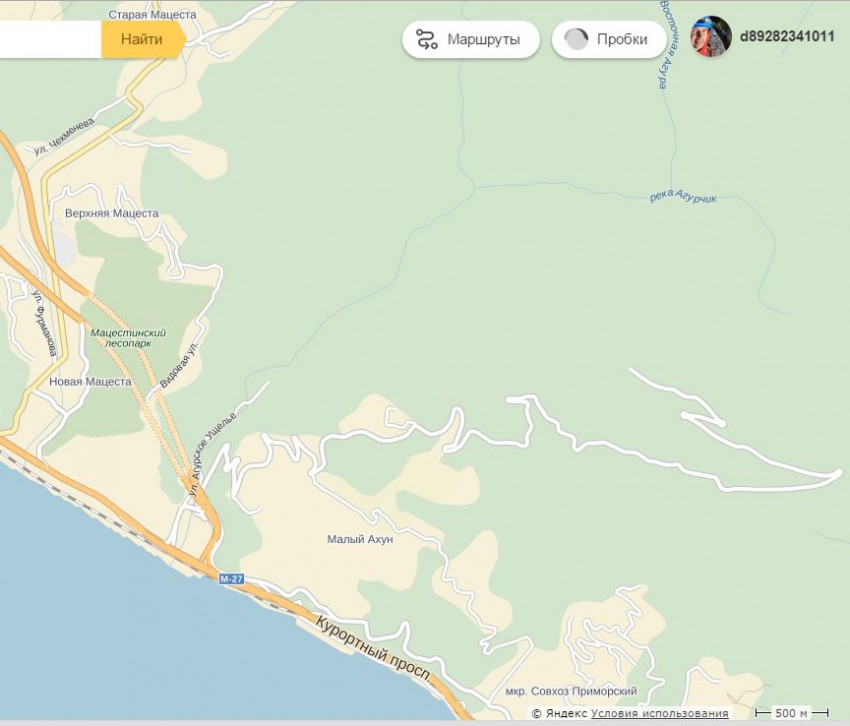
Task: Open the user profile avatar
Action: click(x=711, y=37)
